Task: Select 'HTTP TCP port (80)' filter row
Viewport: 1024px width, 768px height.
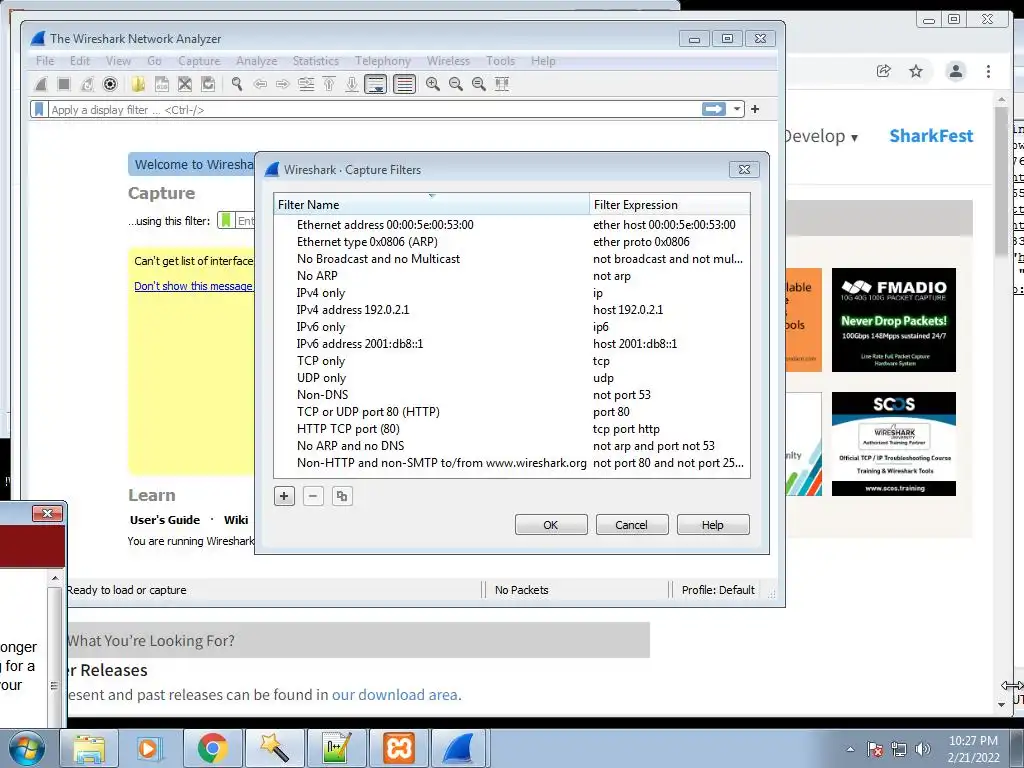Action: point(511,428)
